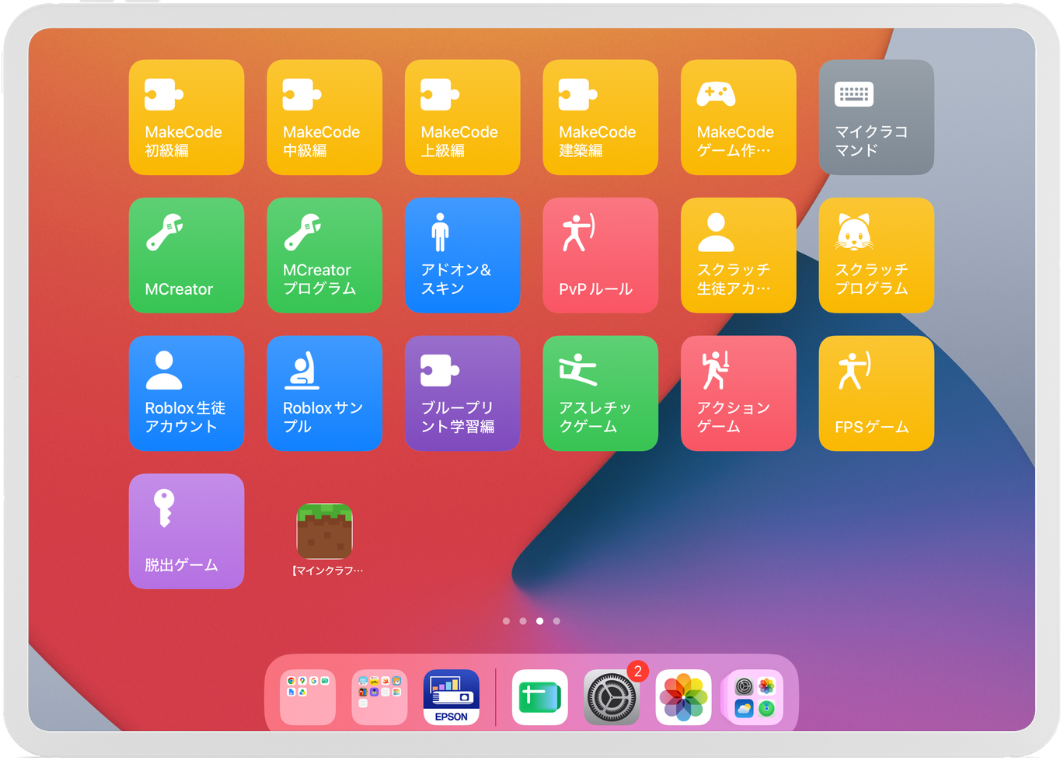Open the second app folder in the dock
1061x758 pixels.
click(380, 697)
